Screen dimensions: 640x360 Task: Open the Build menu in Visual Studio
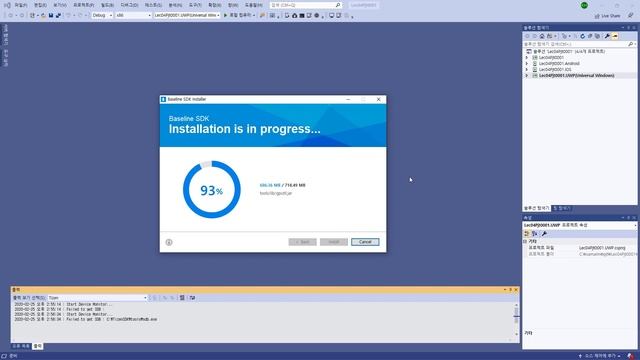[107, 5]
